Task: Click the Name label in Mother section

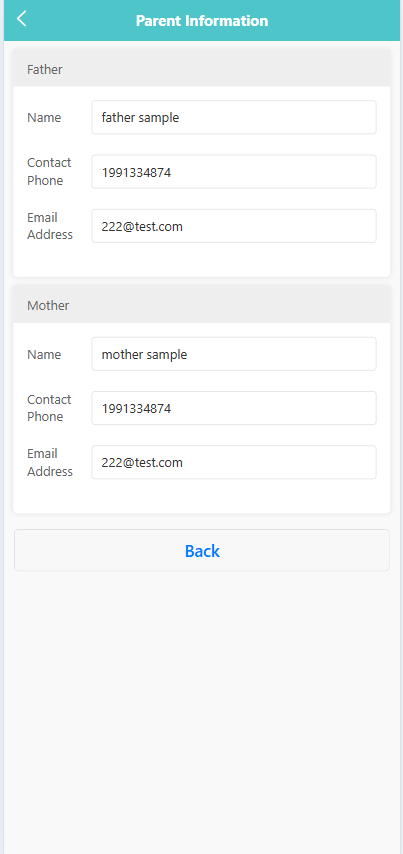Action: point(44,355)
